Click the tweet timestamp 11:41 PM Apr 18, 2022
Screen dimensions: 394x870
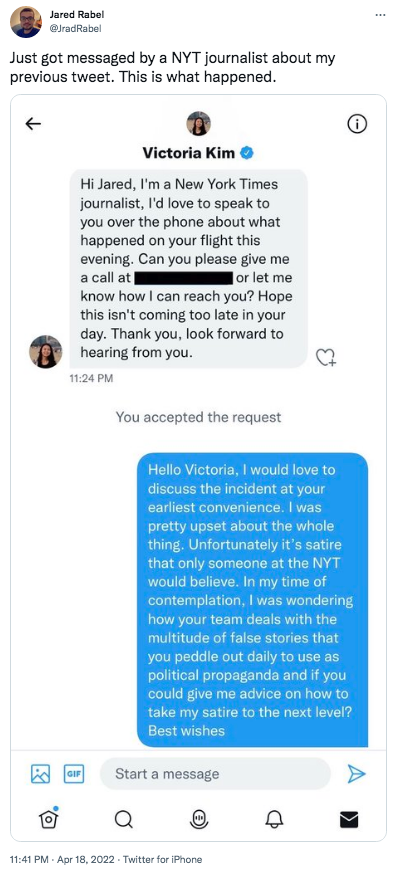62,859
